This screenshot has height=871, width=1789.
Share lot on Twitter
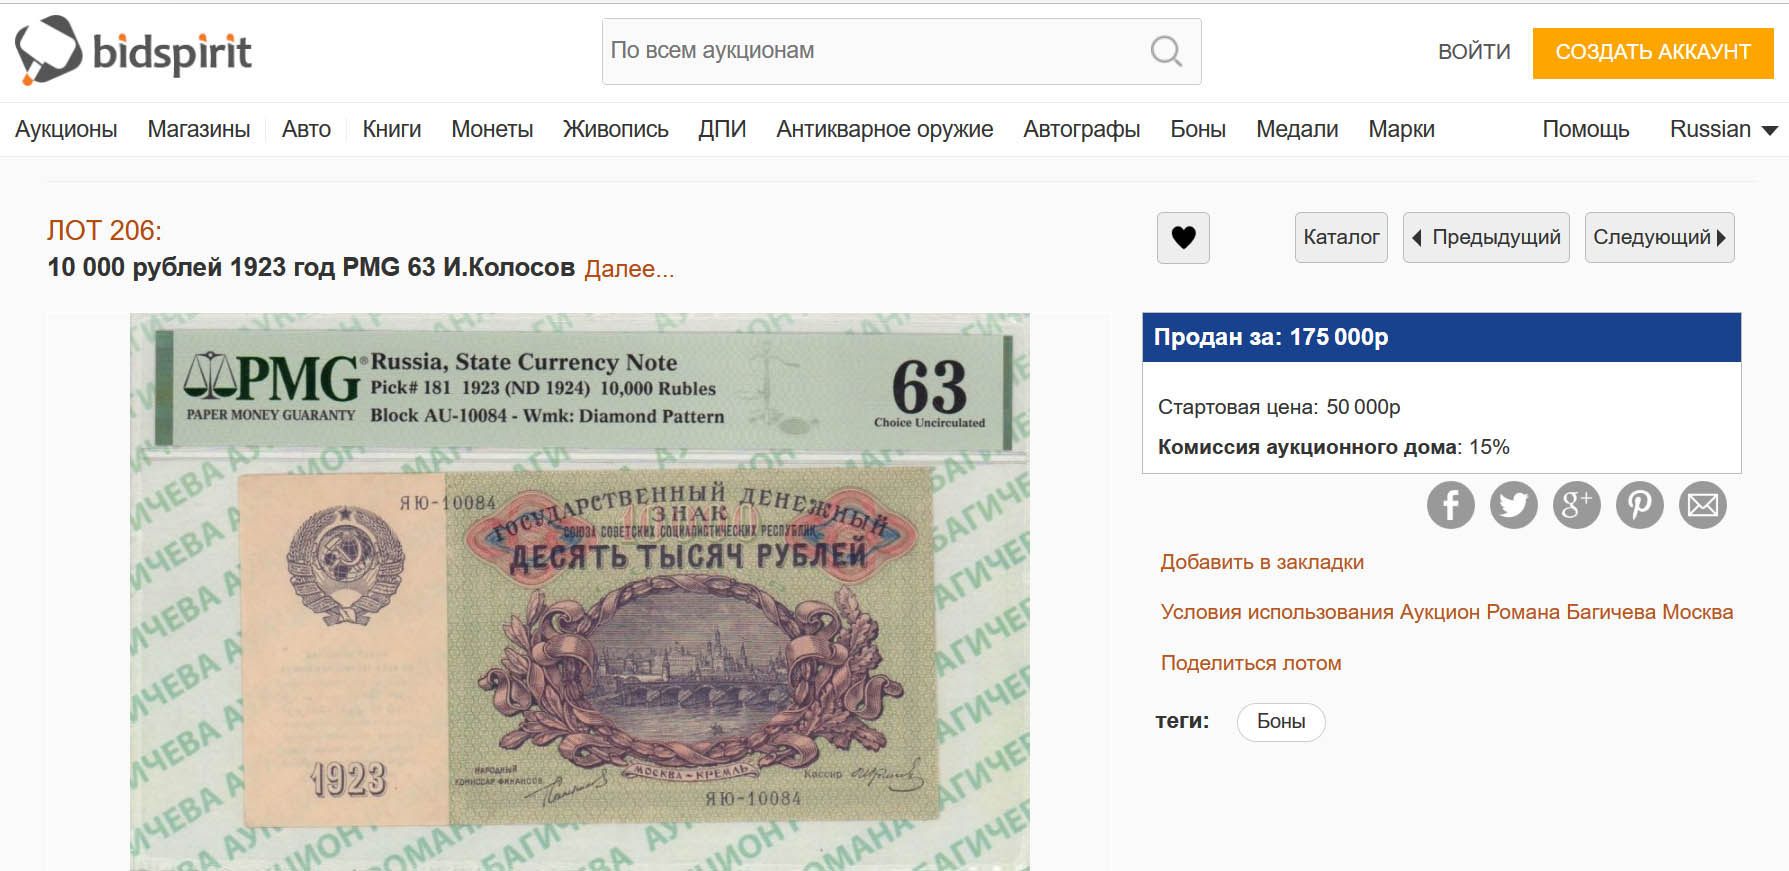pyautogui.click(x=1514, y=505)
